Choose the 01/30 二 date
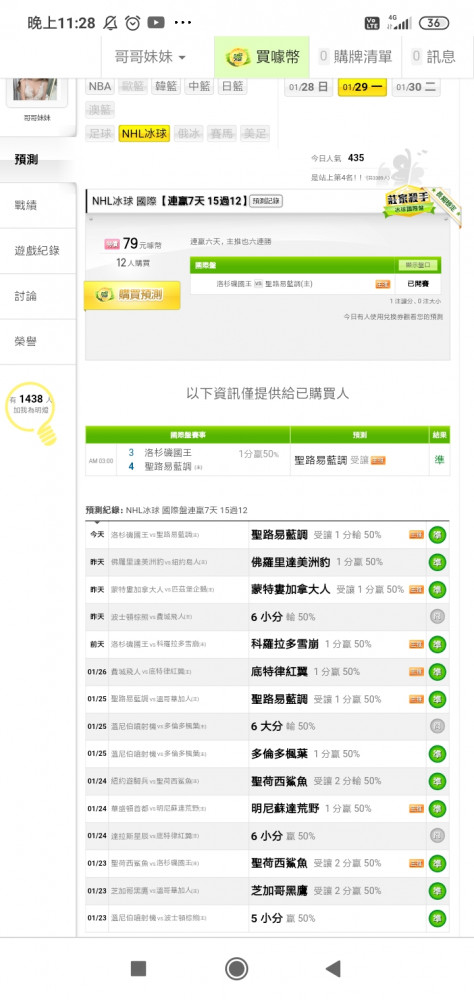This screenshot has width=474, height=1000. (x=416, y=87)
